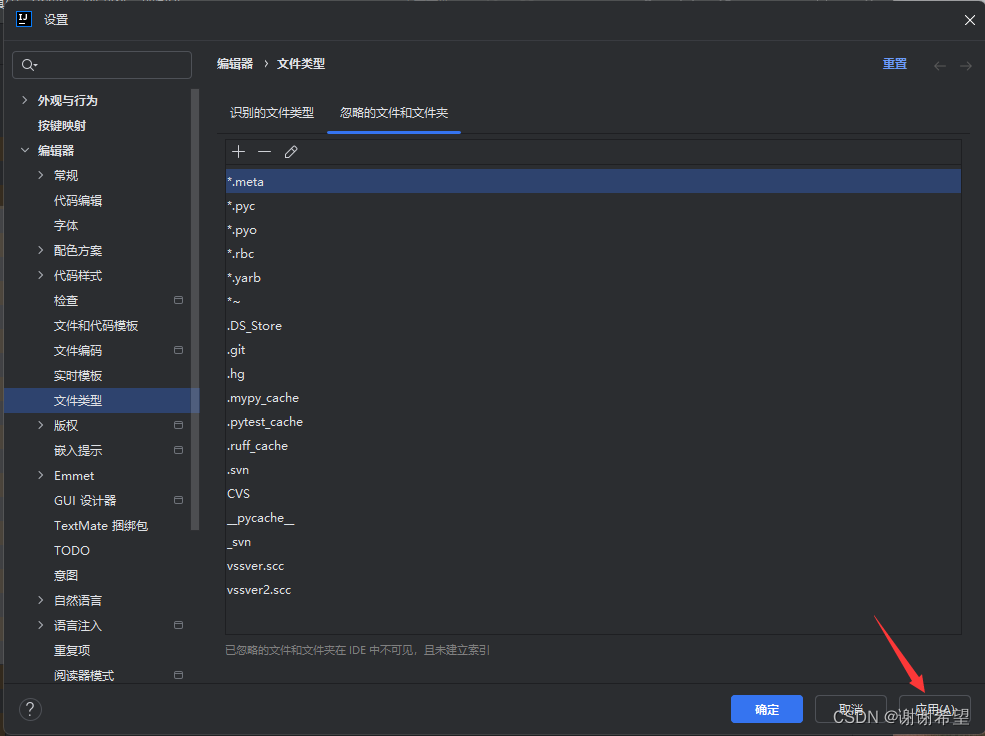
Task: Click inside the settings search field
Action: (x=110, y=64)
